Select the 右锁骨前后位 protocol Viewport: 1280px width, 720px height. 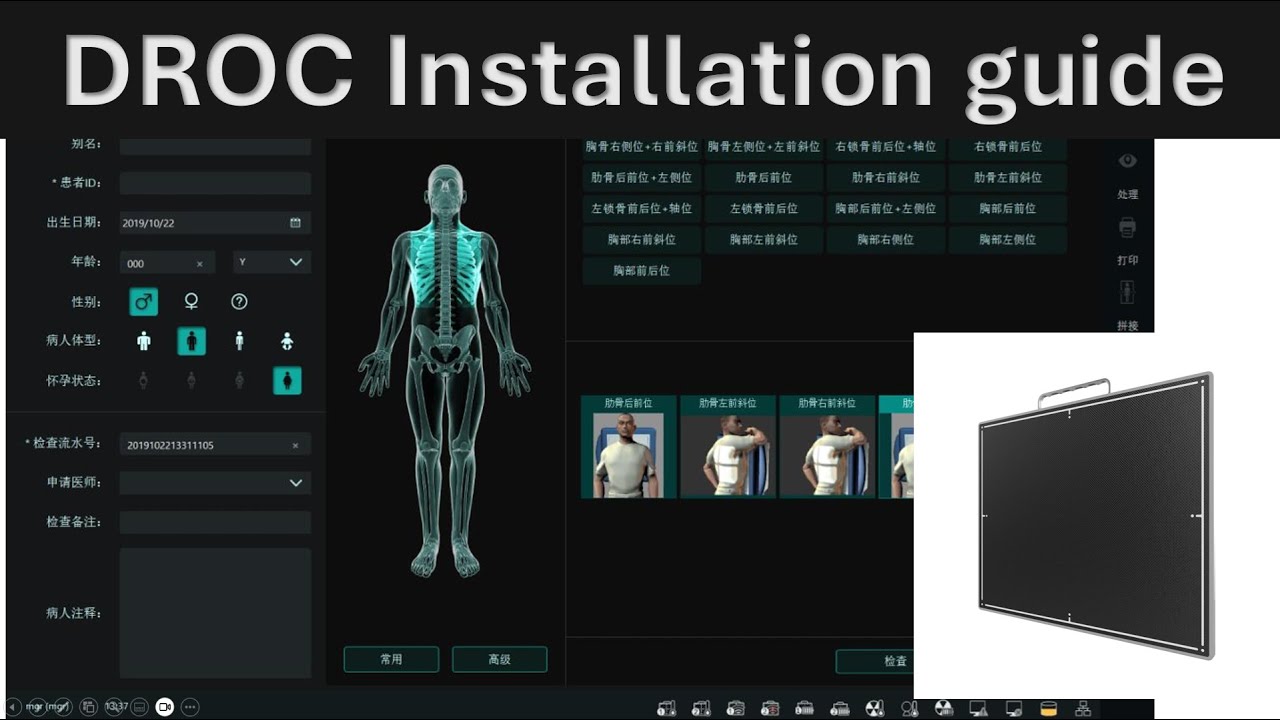point(1008,147)
